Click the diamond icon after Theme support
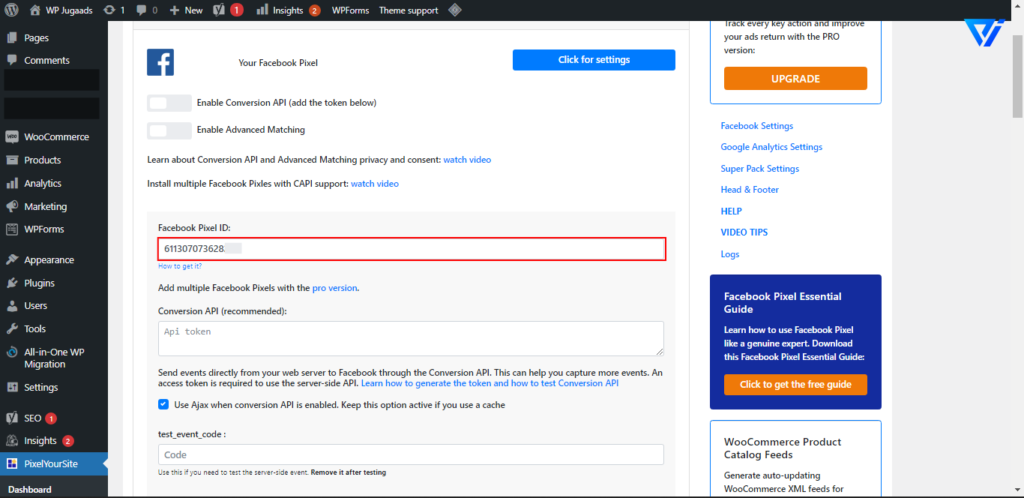1024x498 pixels. pyautogui.click(x=455, y=10)
